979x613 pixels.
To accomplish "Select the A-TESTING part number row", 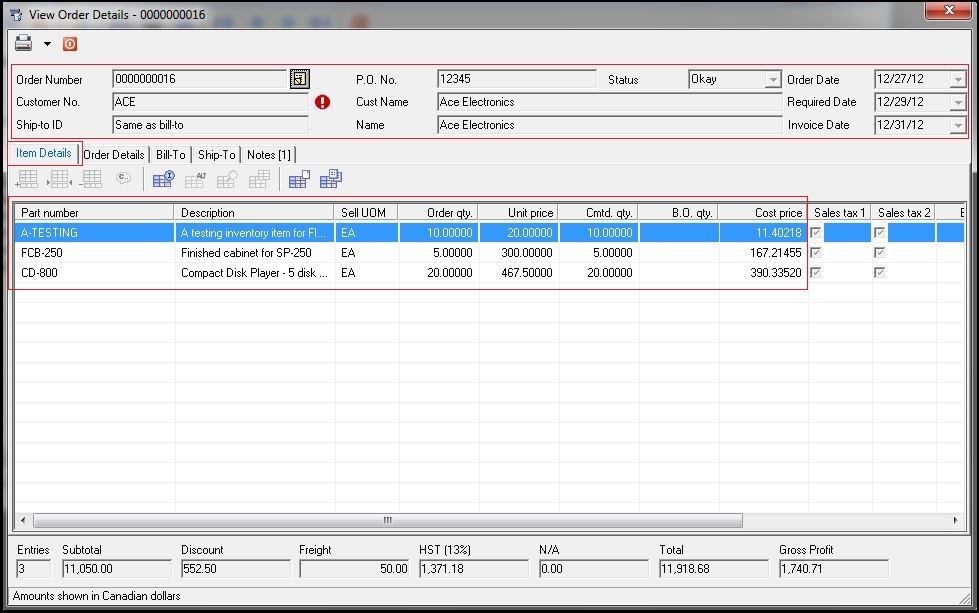I will pyautogui.click(x=94, y=233).
